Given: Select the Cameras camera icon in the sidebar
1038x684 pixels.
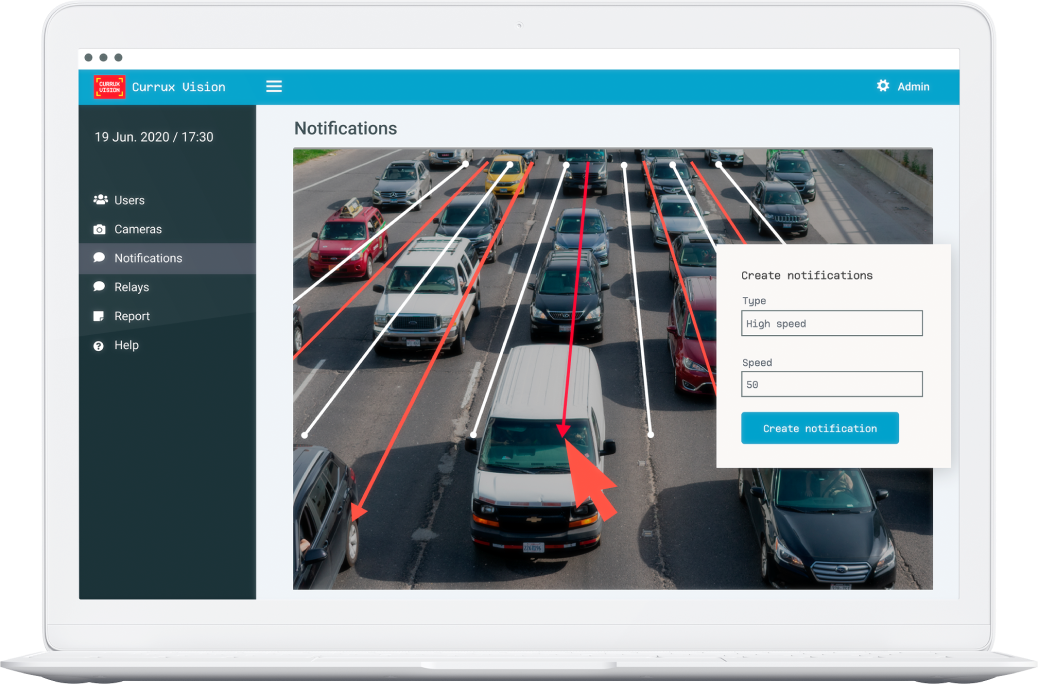Looking at the screenshot, I should click(99, 229).
